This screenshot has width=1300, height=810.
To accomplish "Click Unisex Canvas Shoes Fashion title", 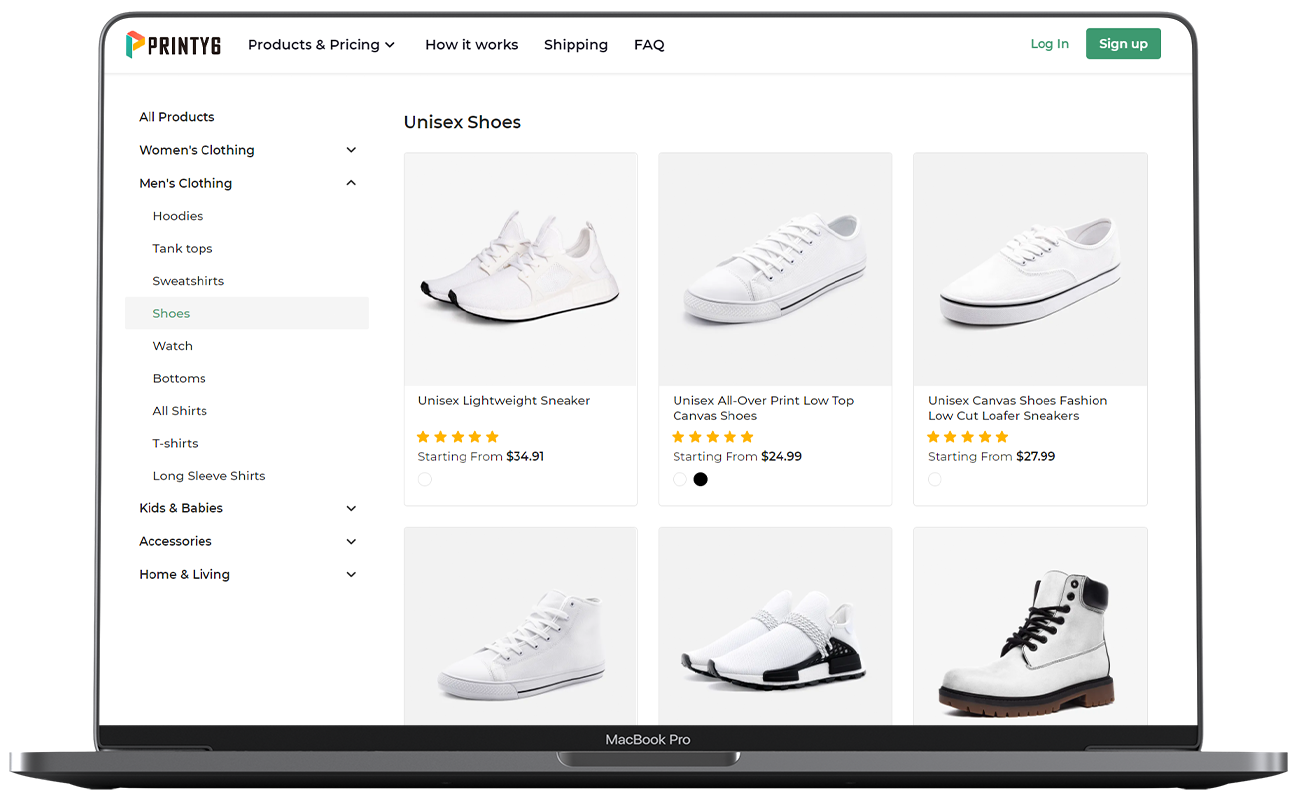I will (x=1017, y=408).
